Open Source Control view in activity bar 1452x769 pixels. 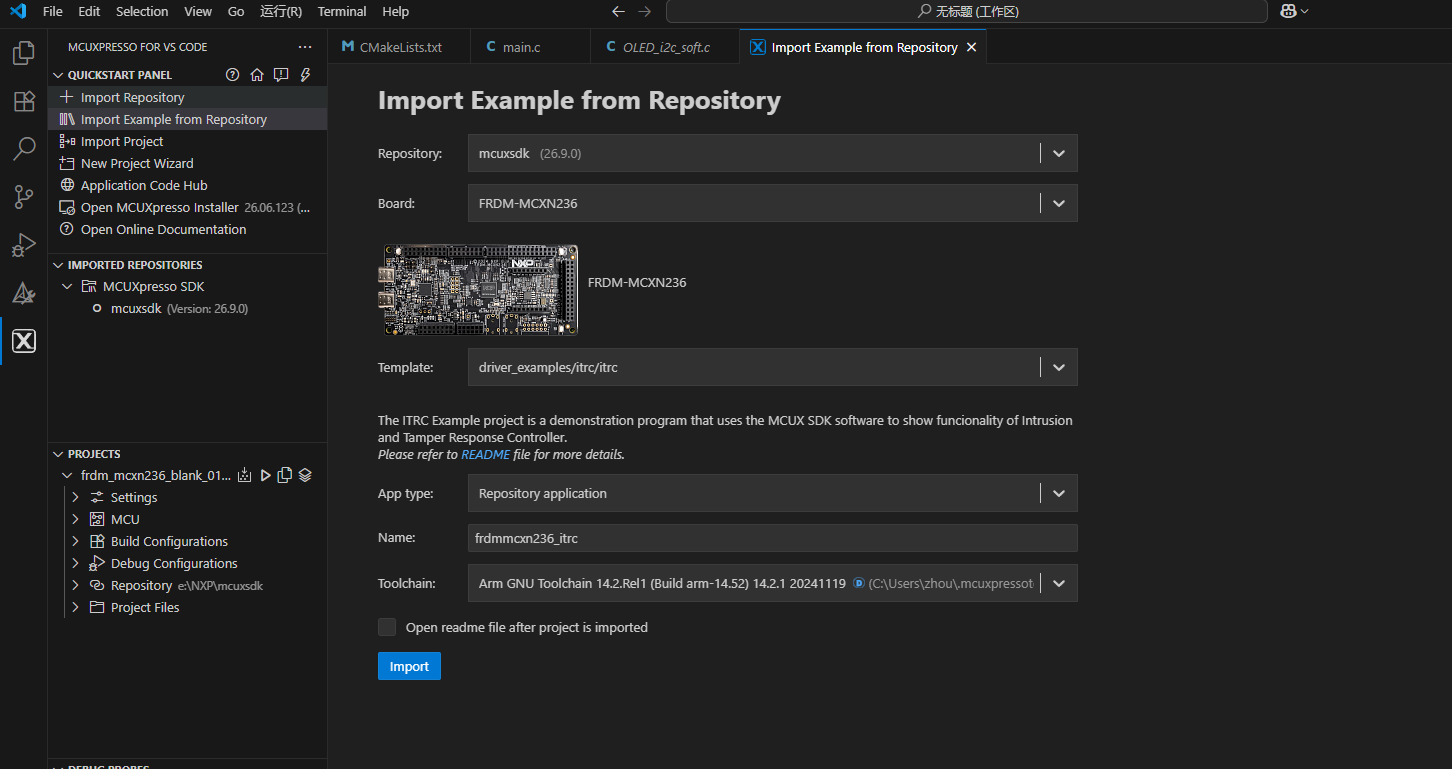(23, 197)
